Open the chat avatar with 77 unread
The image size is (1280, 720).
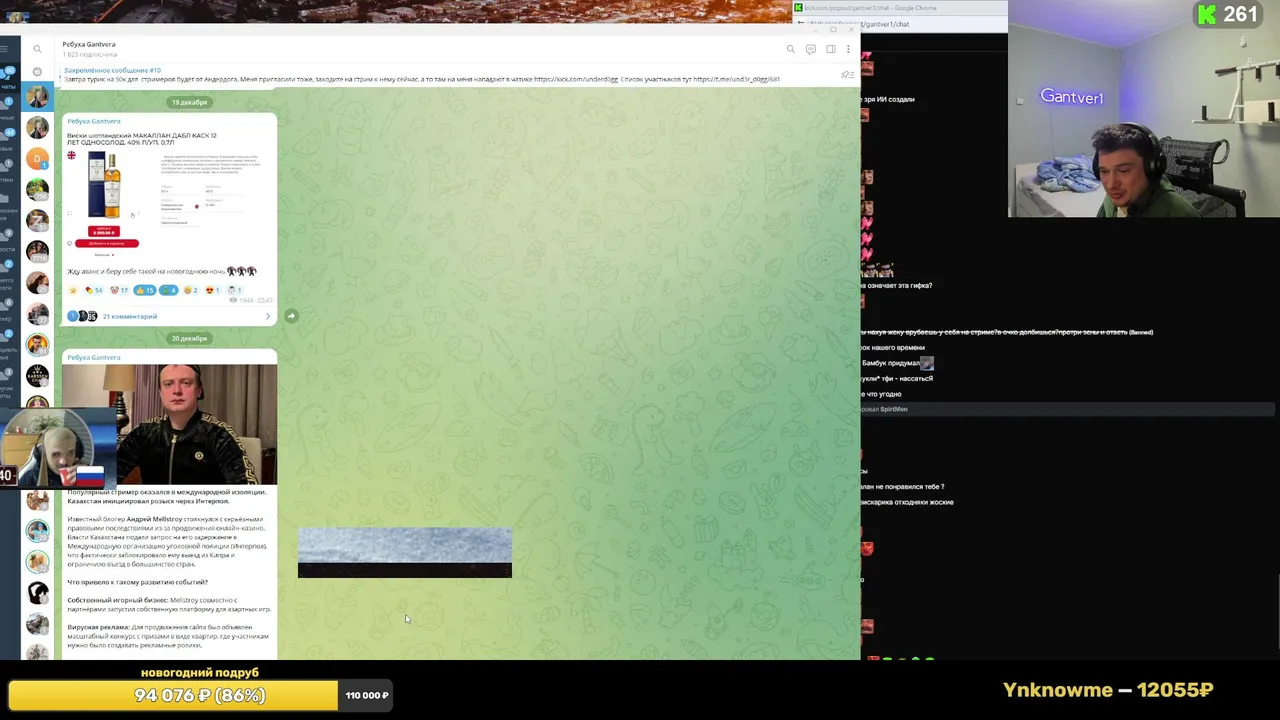37,313
